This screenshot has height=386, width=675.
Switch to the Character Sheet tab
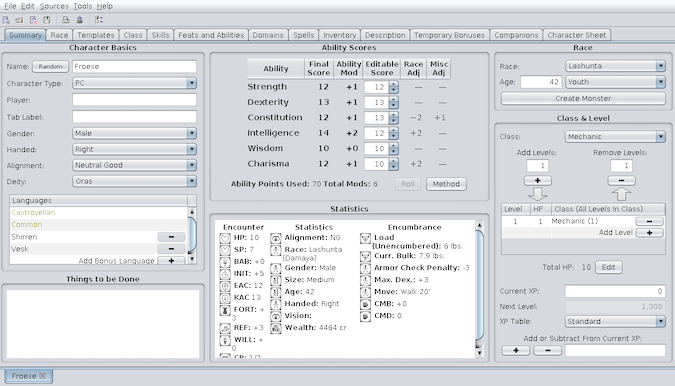tap(576, 35)
